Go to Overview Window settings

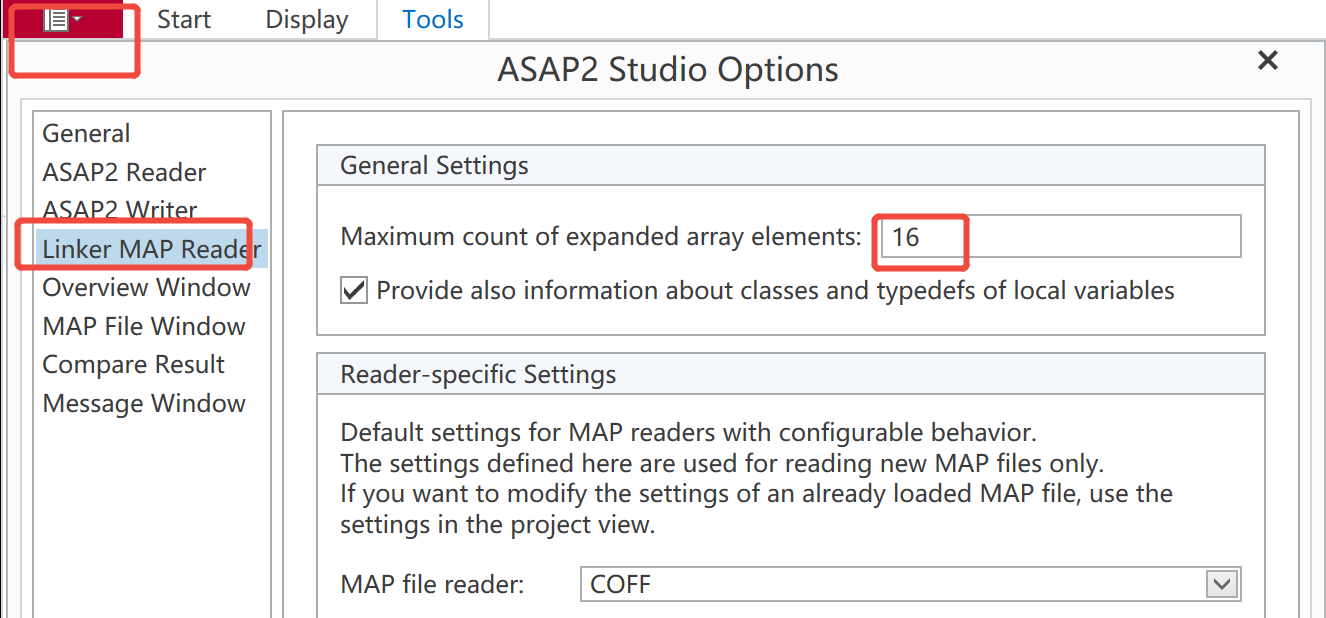point(146,288)
